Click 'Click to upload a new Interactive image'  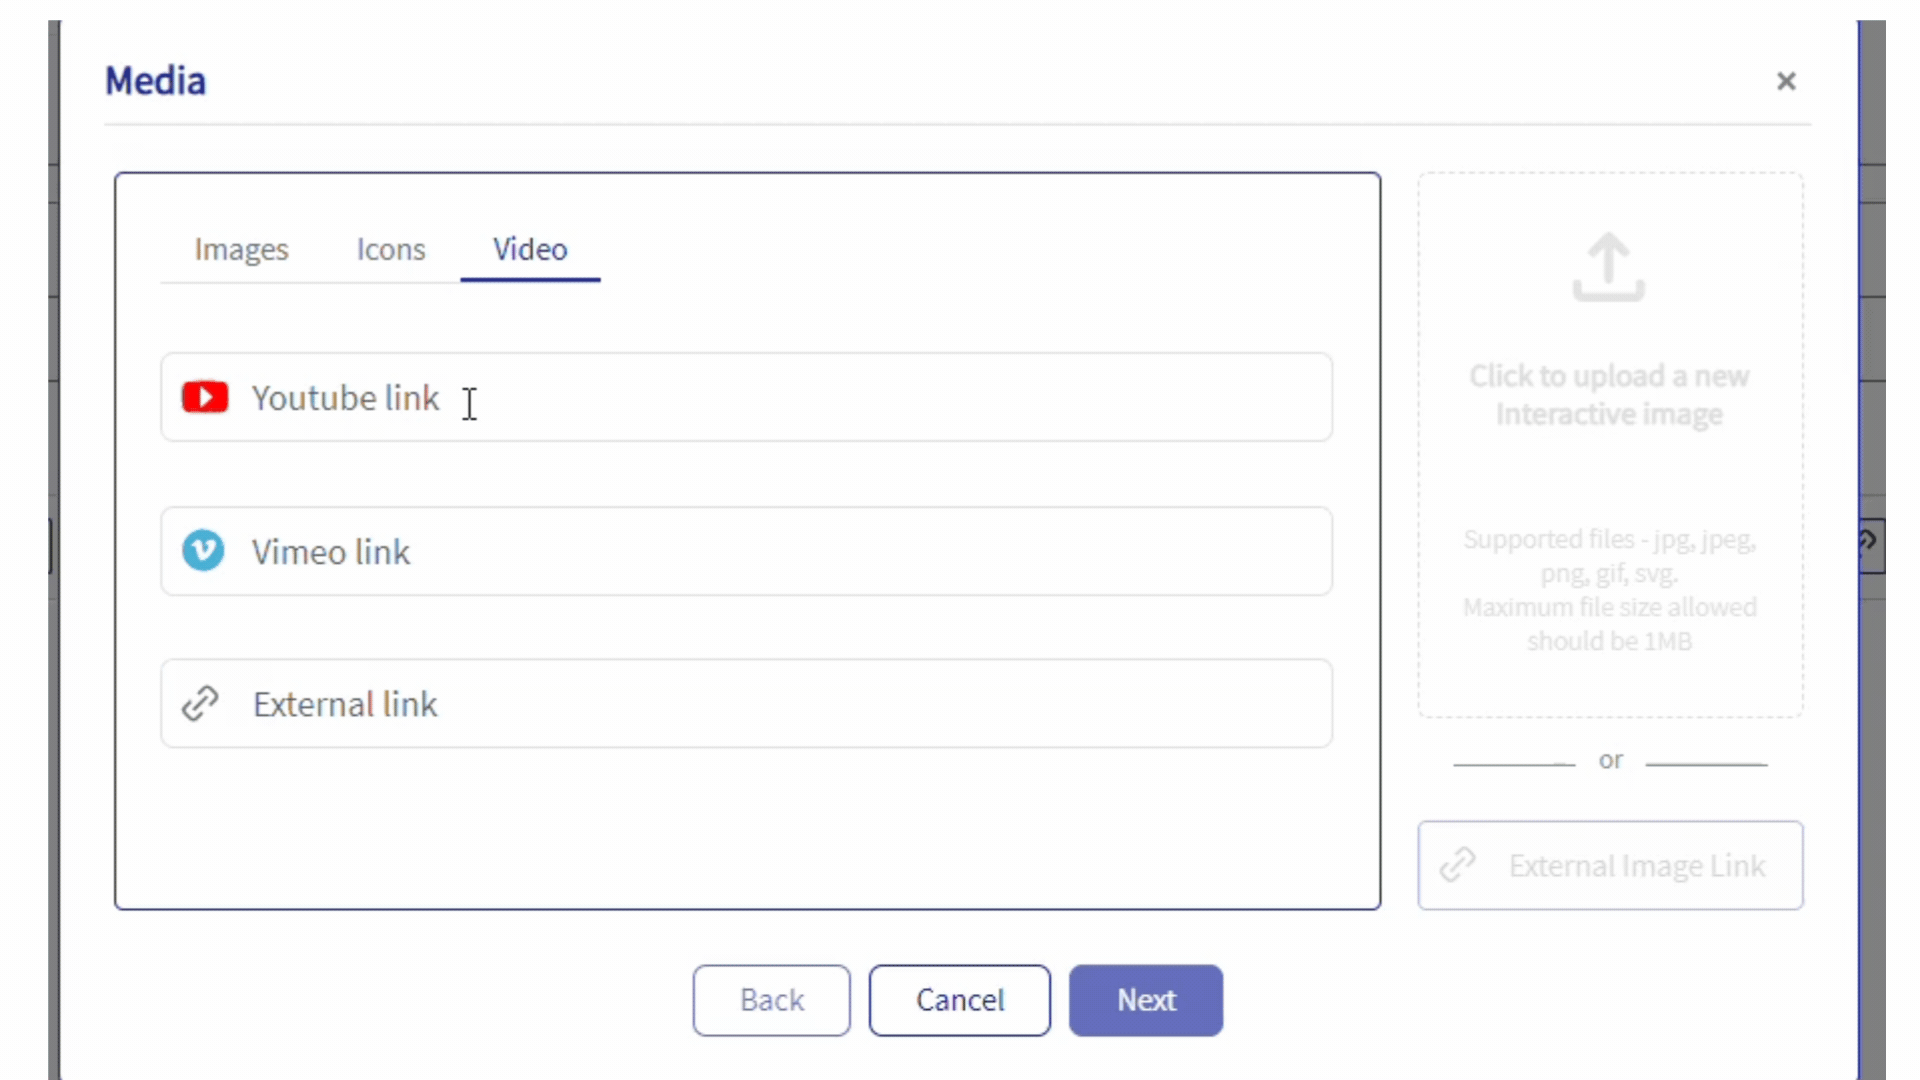[1608, 395]
